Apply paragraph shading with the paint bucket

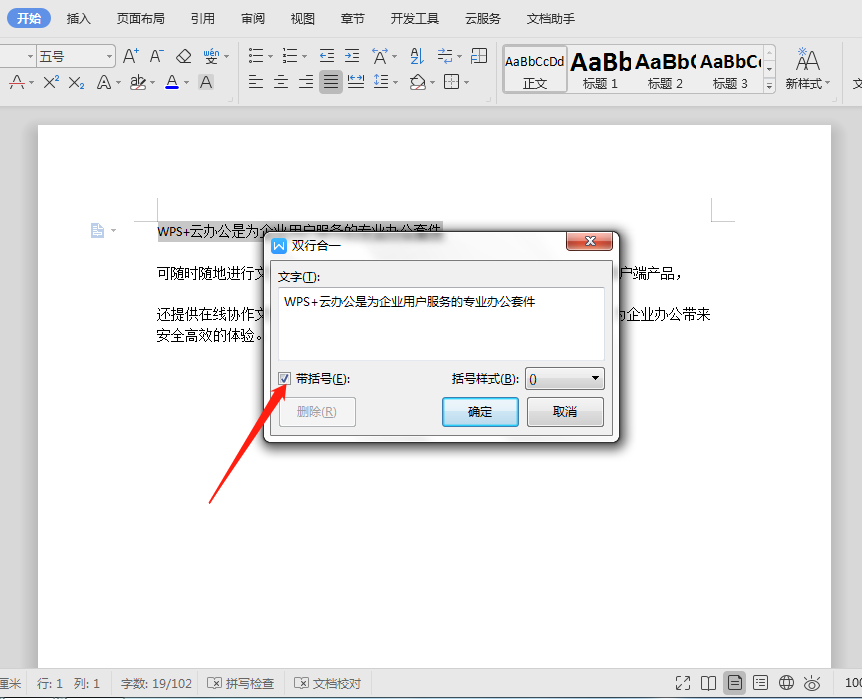coord(418,82)
